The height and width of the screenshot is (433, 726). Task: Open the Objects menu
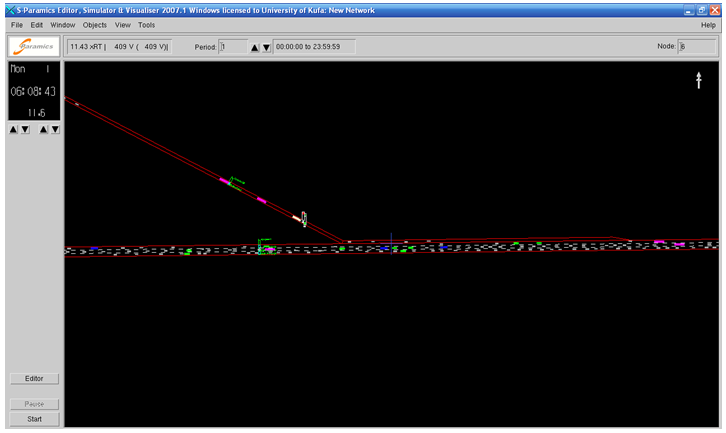pos(94,24)
